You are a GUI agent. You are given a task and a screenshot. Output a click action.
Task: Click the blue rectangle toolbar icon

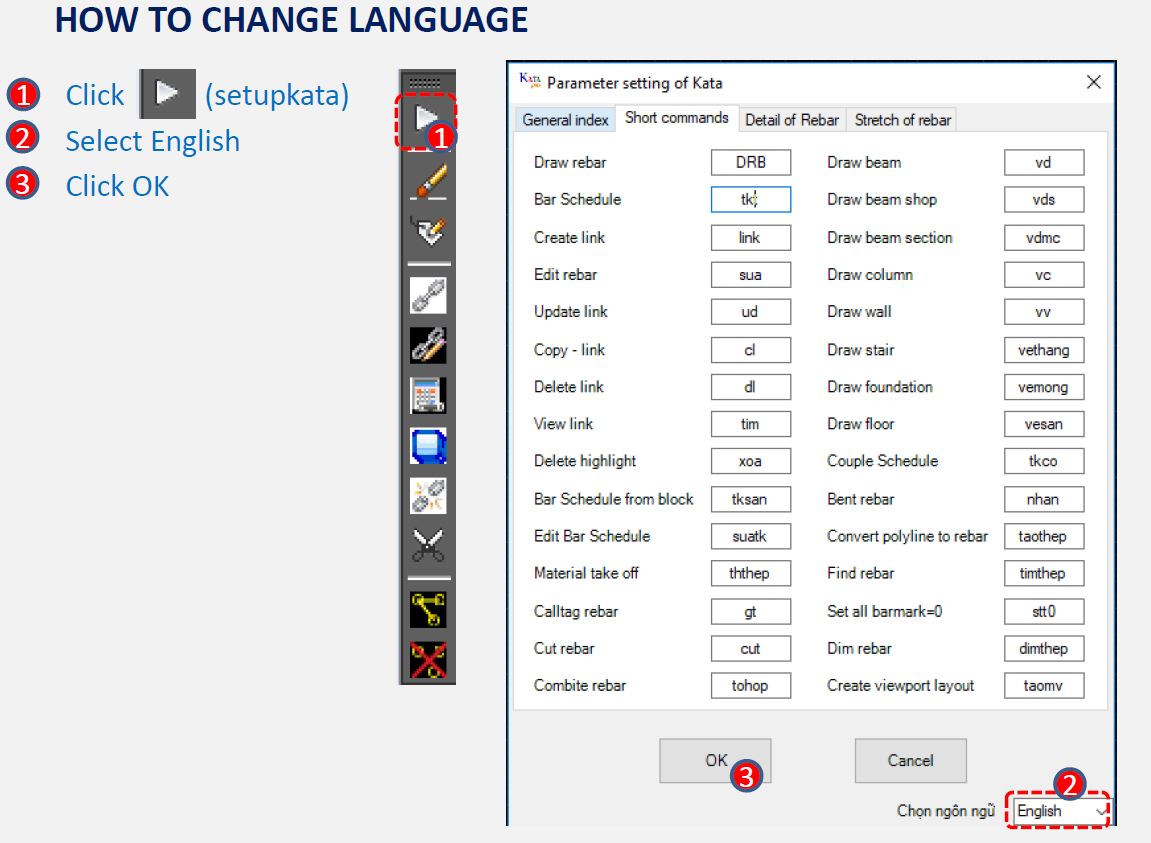[428, 446]
